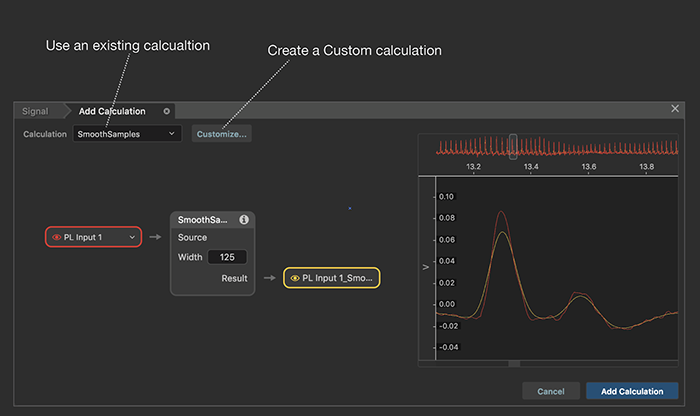Toggle PL Input 1 red eye visibility
Screen dimensions: 700x416
coord(57,237)
